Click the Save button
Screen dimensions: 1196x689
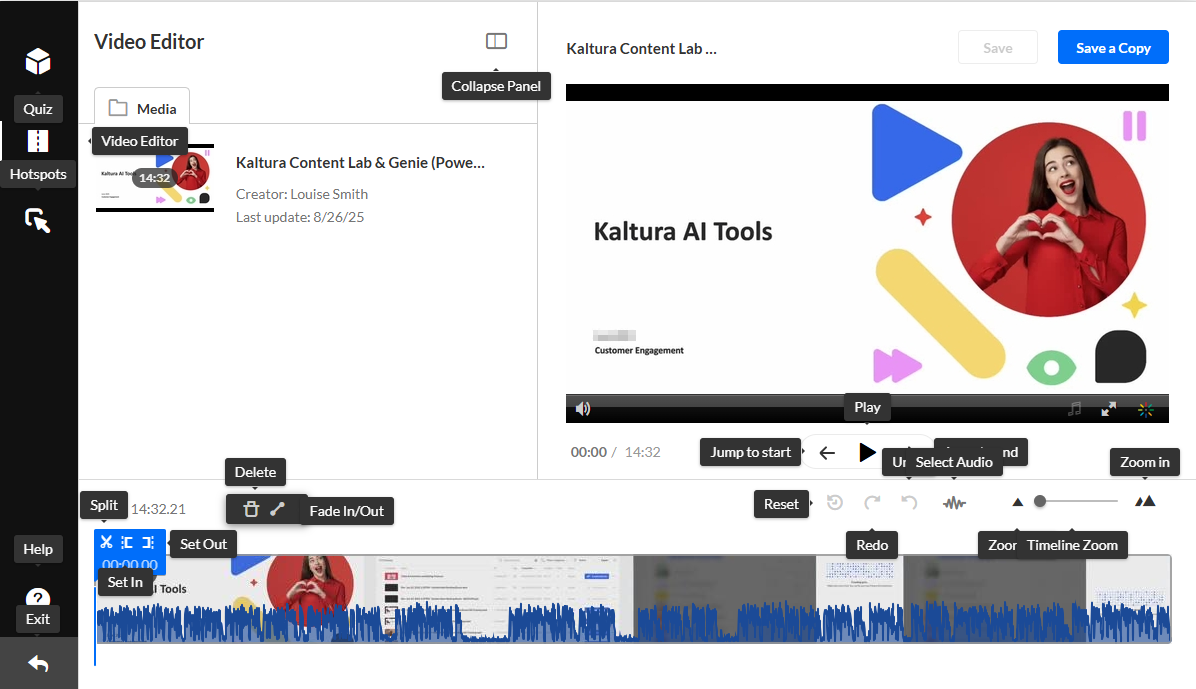pos(998,48)
